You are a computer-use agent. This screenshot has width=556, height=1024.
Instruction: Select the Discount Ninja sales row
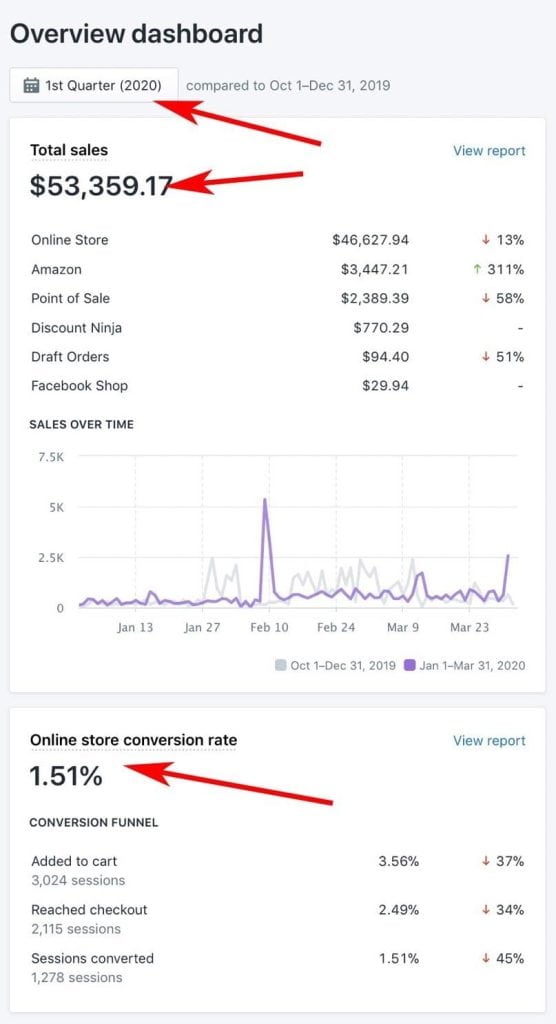[278, 327]
